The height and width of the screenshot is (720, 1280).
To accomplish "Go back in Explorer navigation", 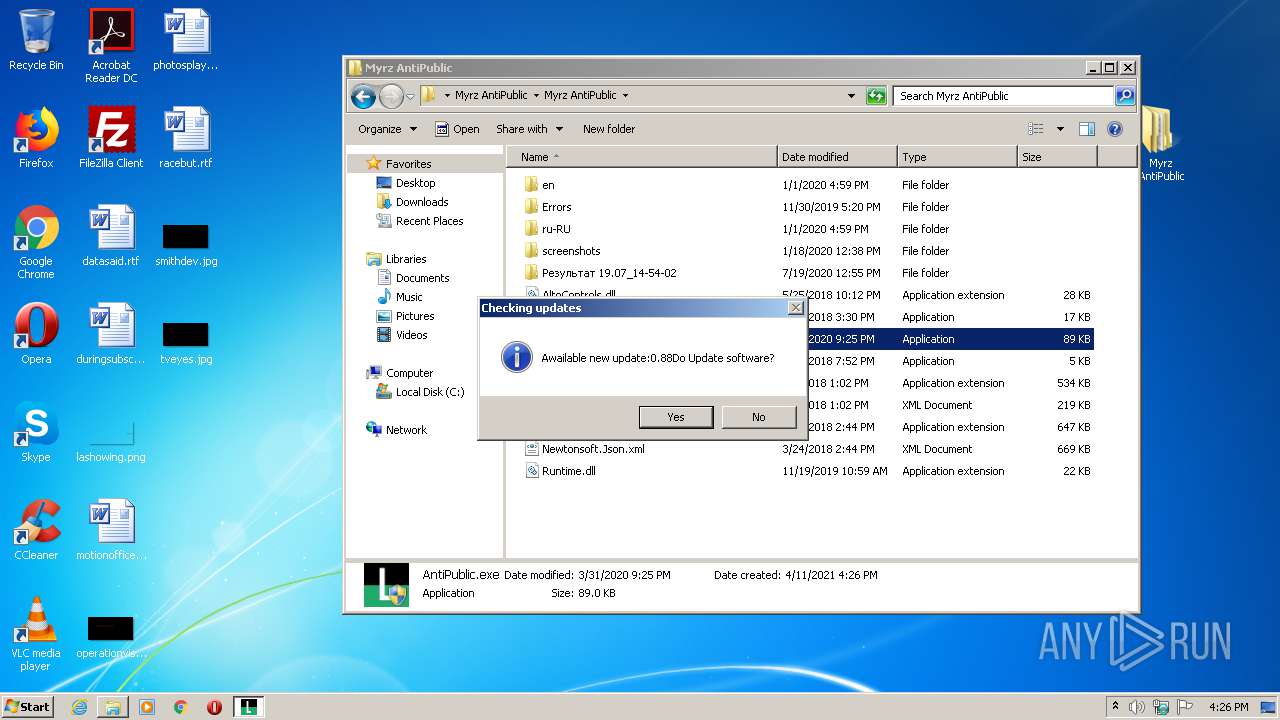I will click(363, 96).
